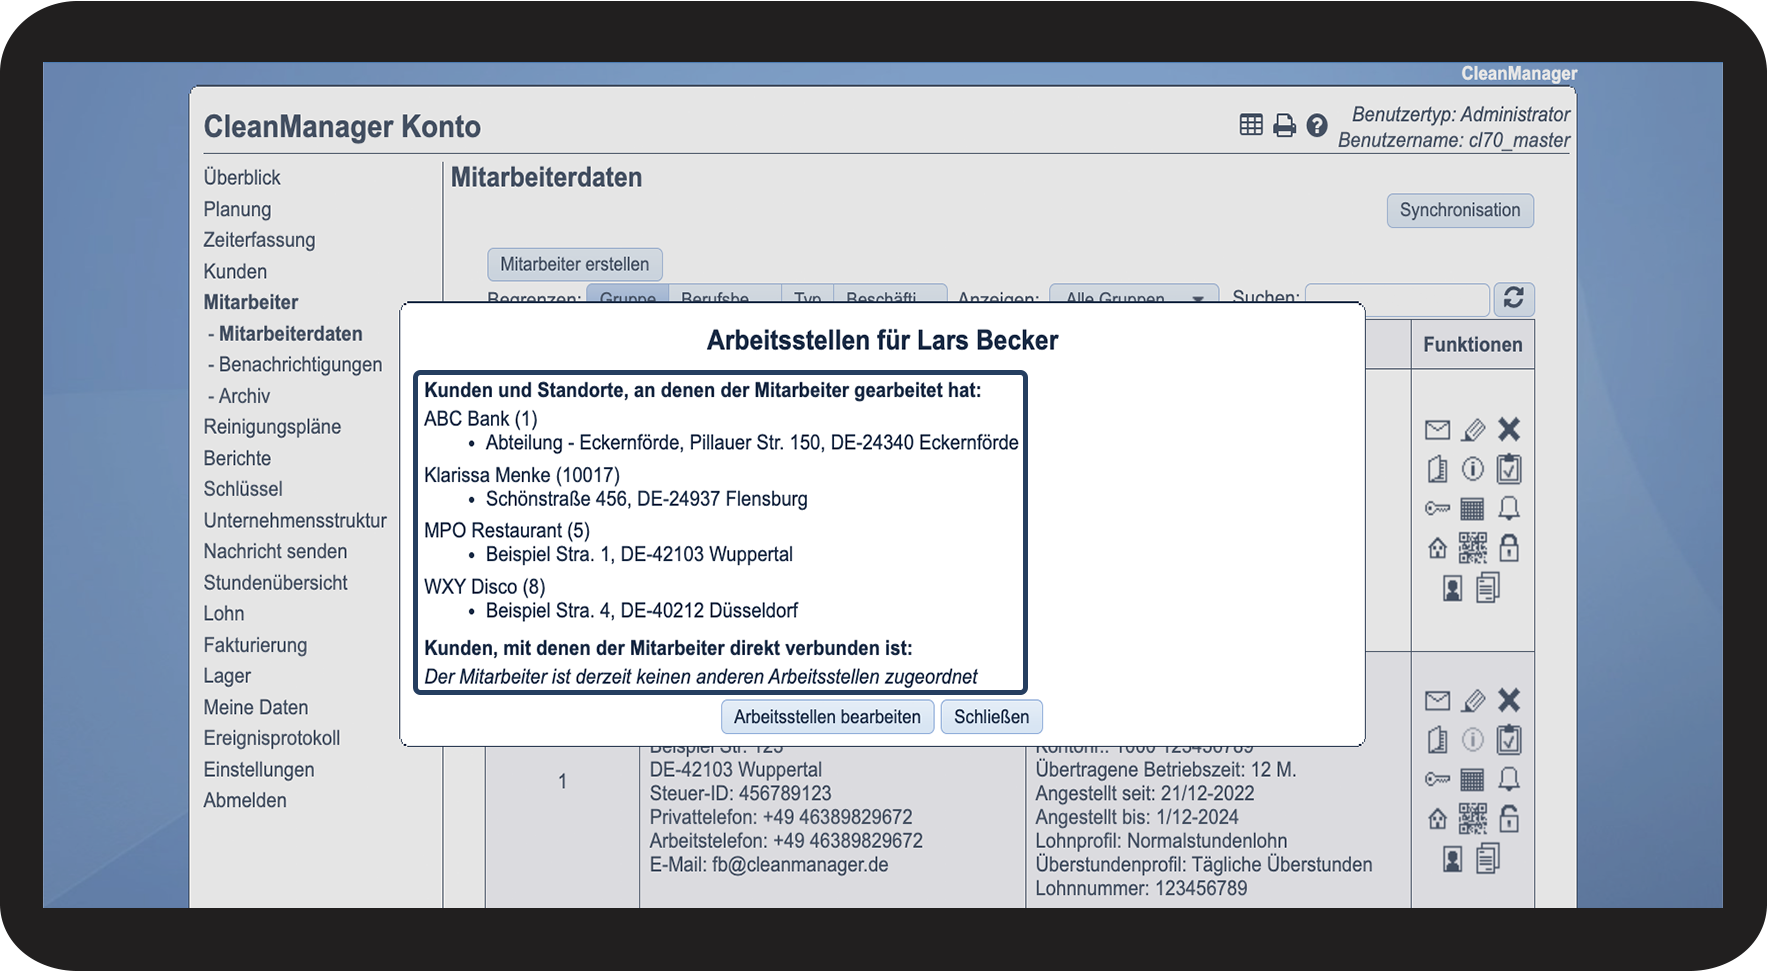The height and width of the screenshot is (971, 1767).
Task: Click the refresh icon beside the search field
Action: pos(1513,298)
